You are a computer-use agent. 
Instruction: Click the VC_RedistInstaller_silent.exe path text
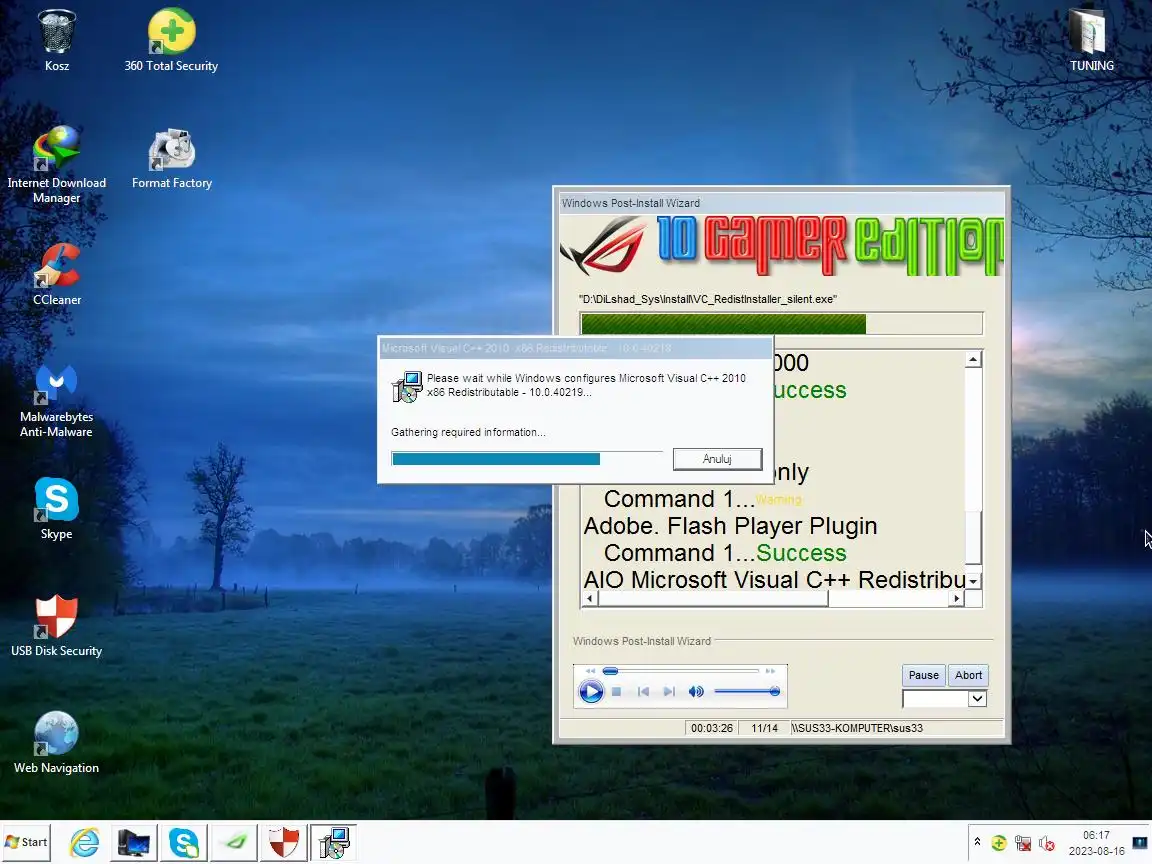[708, 299]
